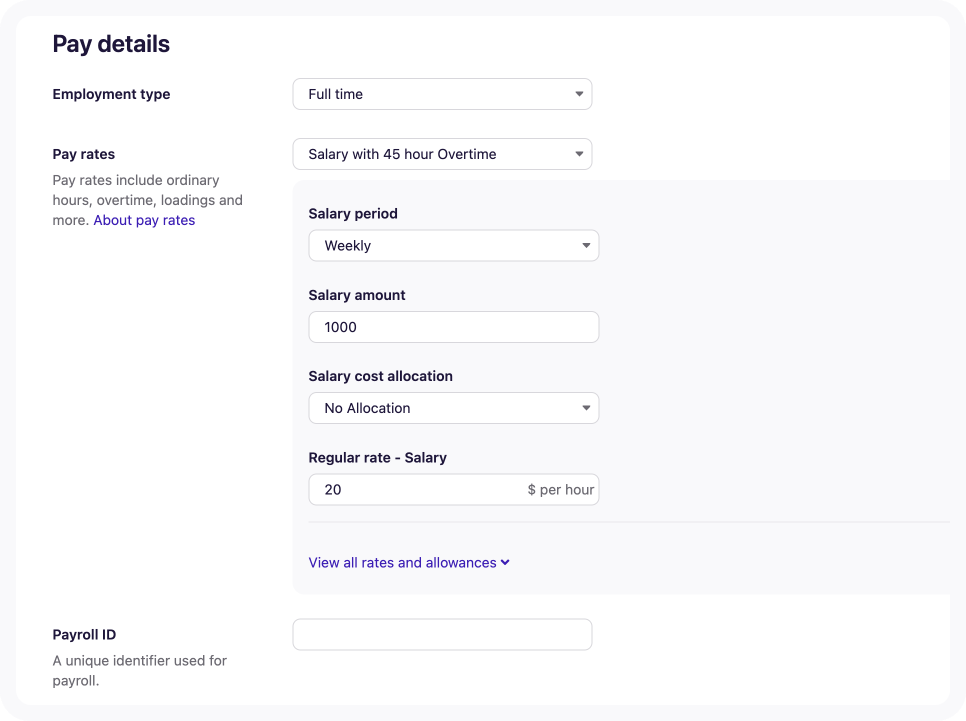The image size is (966, 721).
Task: Click the dollar per hour suffix label
Action: click(x=559, y=489)
